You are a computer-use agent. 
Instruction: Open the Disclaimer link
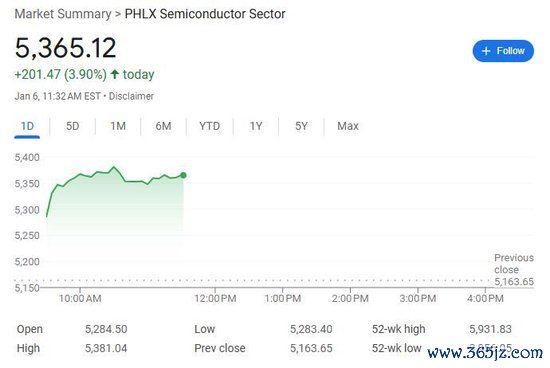coord(131,96)
